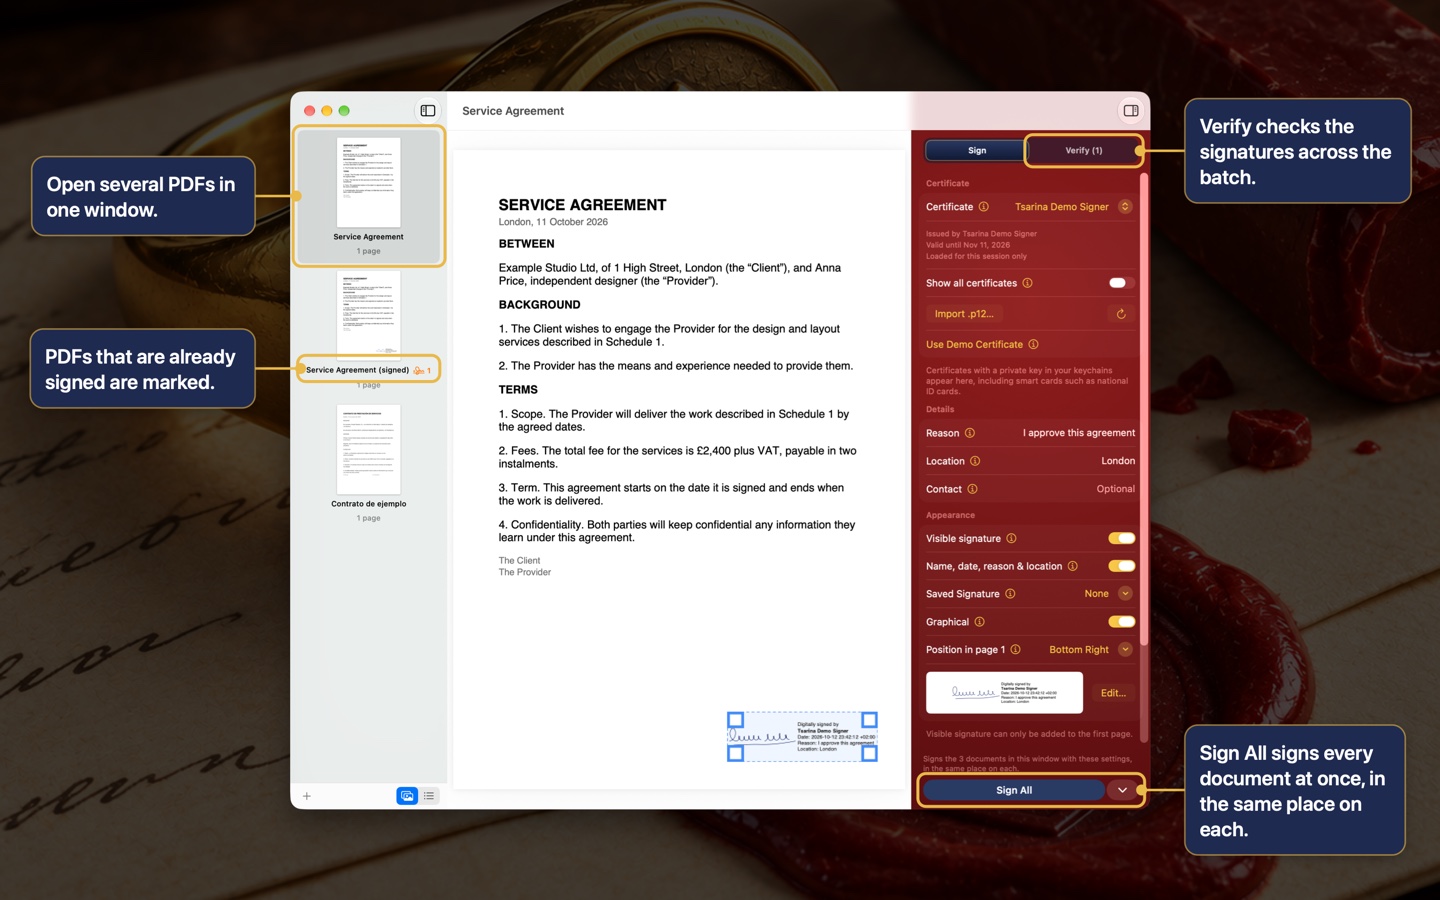This screenshot has width=1440, height=900.
Task: Open the Position in page 1 dropdown chevron
Action: [1125, 650]
